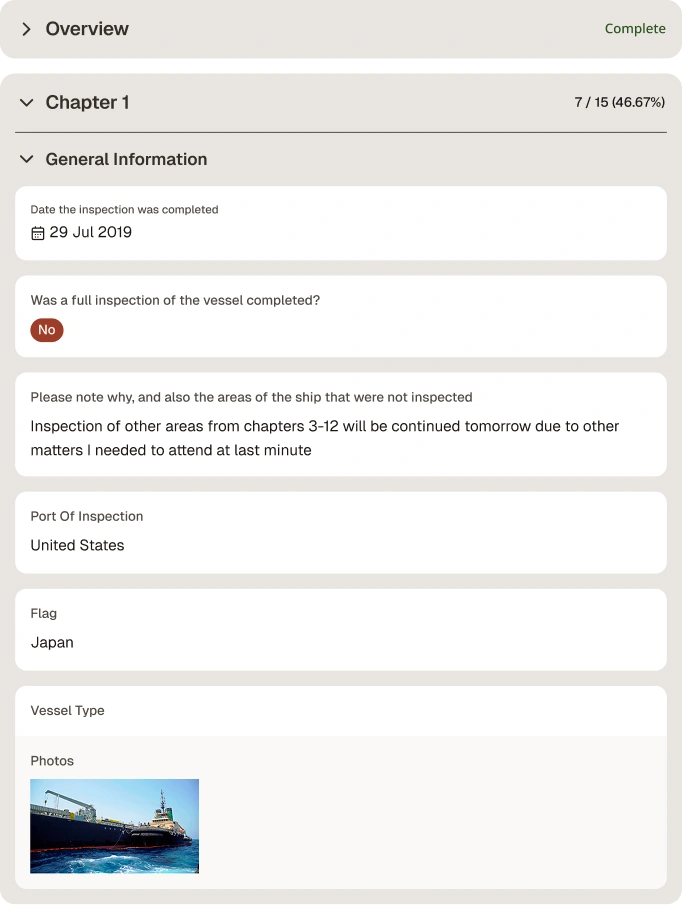Image resolution: width=682 pixels, height=905 pixels.
Task: Click the Date the inspection was completed label
Action: point(124,210)
